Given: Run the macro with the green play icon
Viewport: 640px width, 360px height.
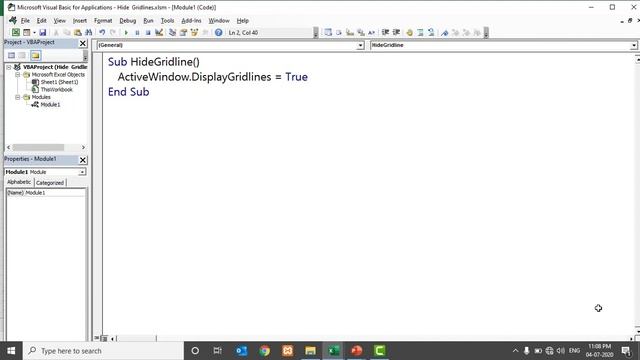Looking at the screenshot, I should pyautogui.click(x=126, y=32).
